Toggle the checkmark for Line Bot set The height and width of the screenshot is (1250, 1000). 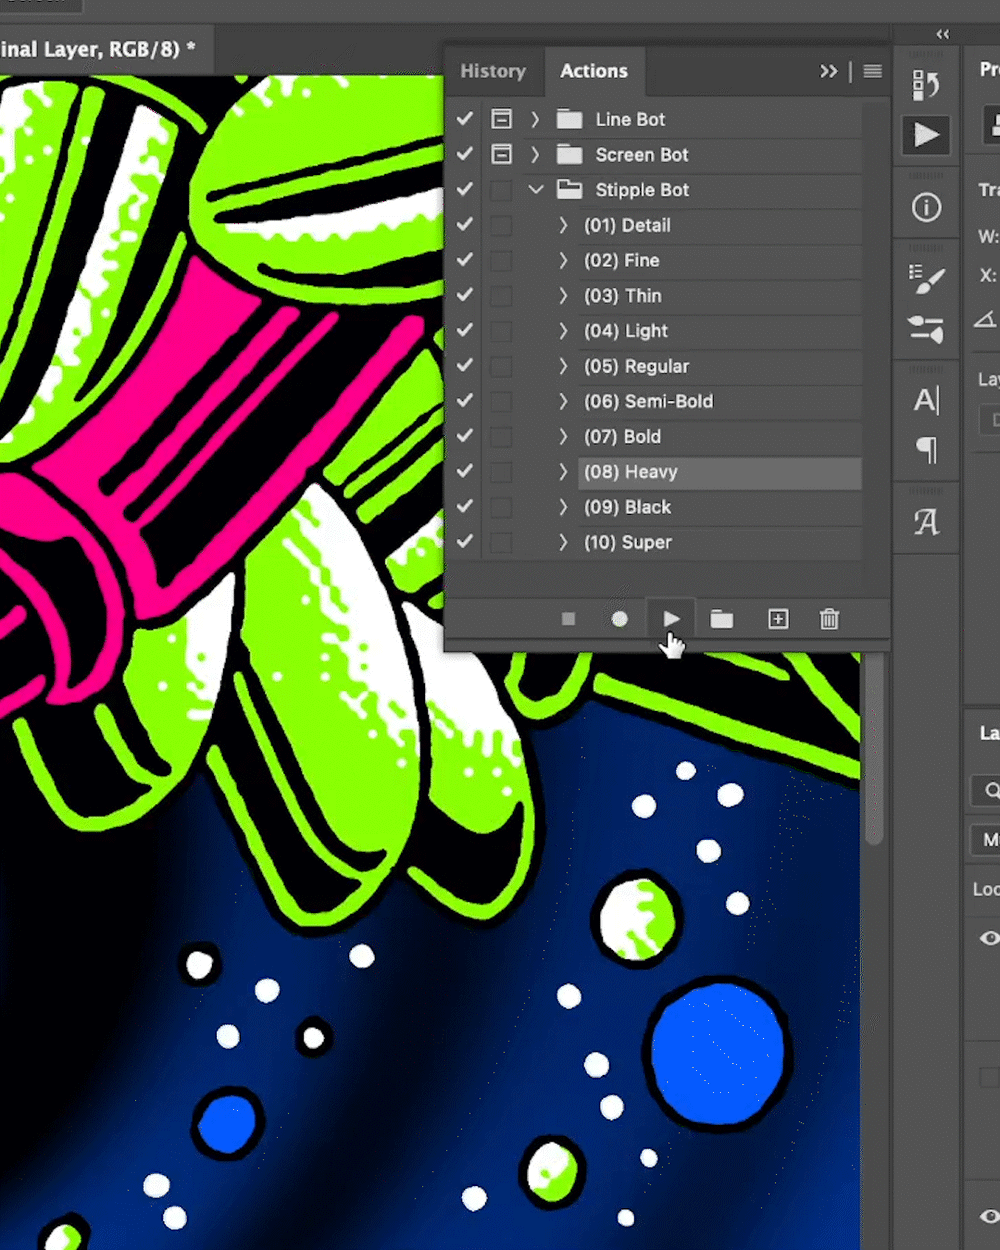pyautogui.click(x=465, y=119)
